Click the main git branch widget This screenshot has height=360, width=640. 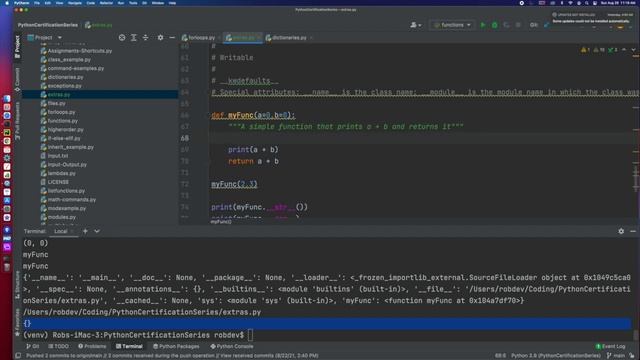(x=616, y=356)
